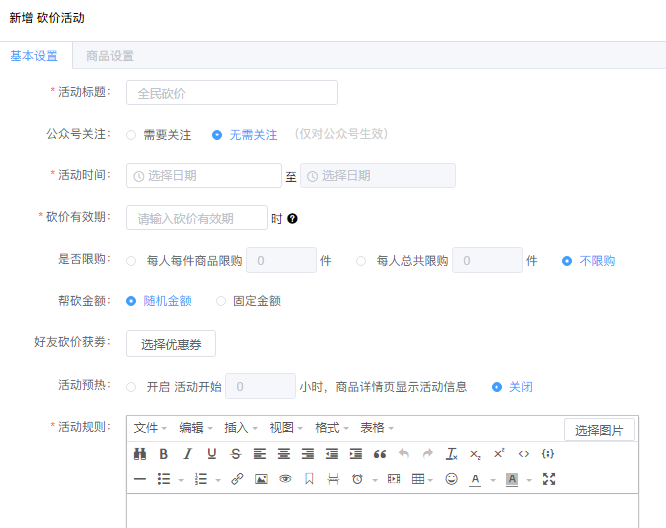Open the emoticons picker in the editor
666x528 pixels.
451,479
